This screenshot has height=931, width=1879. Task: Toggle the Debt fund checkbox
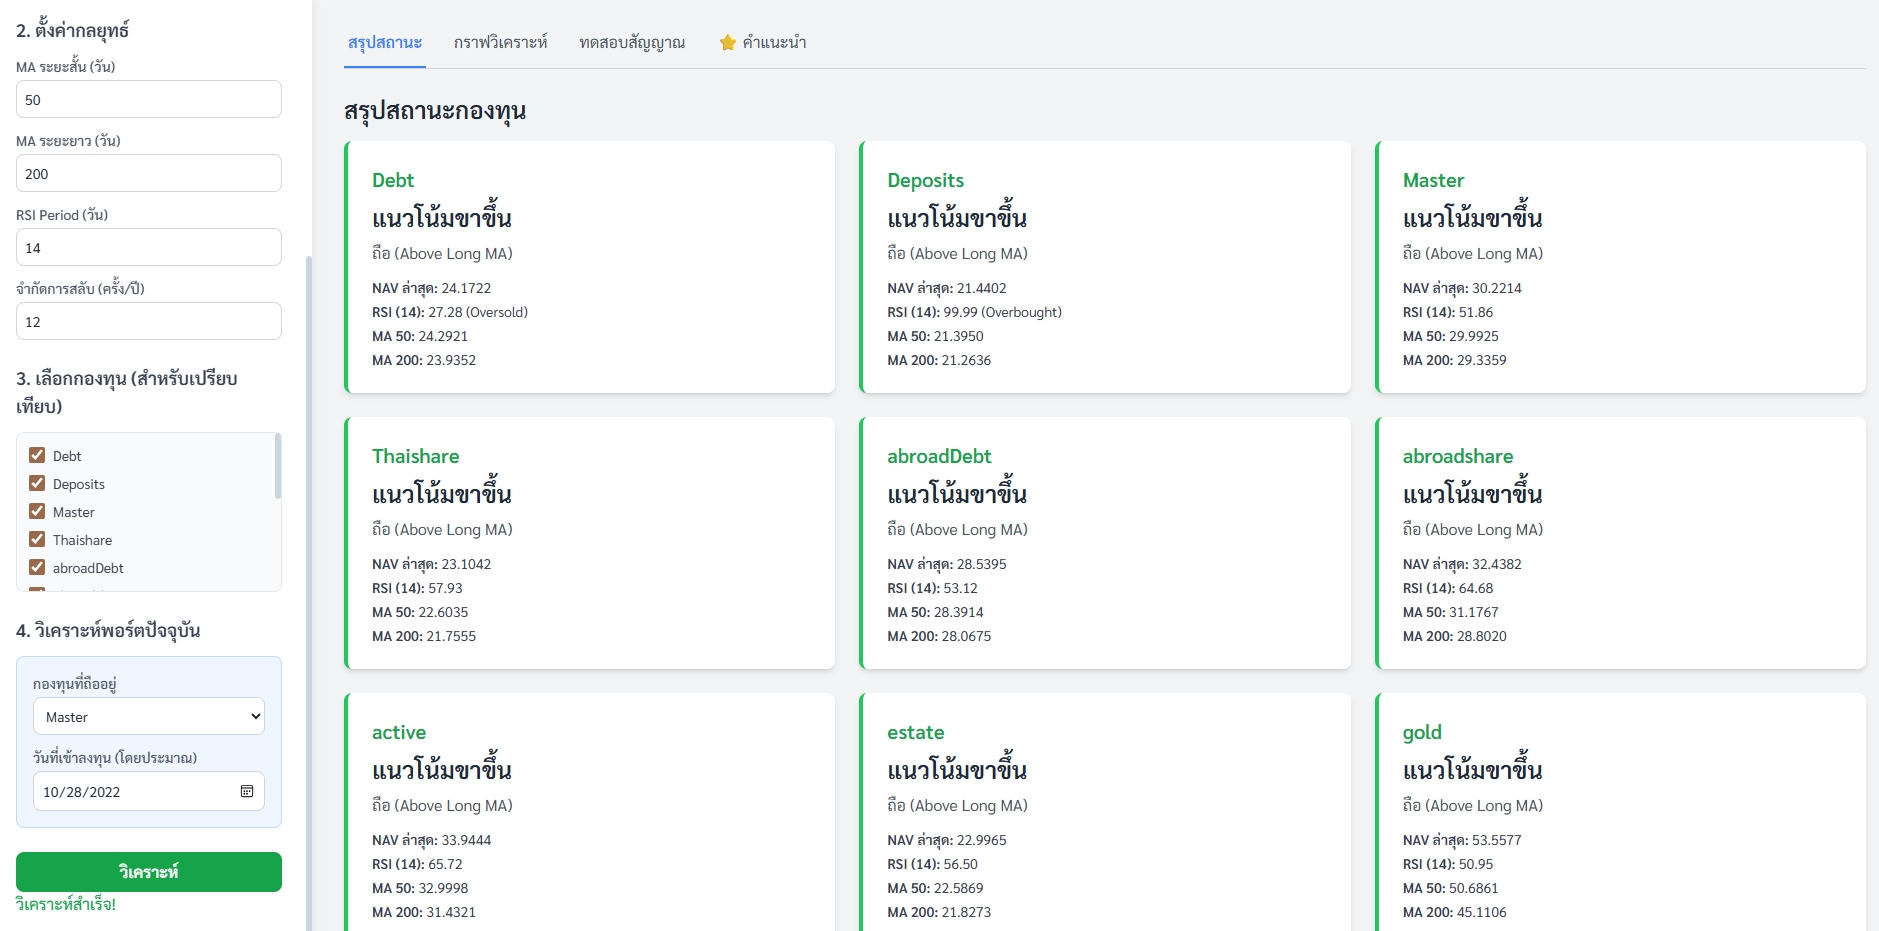click(x=37, y=455)
